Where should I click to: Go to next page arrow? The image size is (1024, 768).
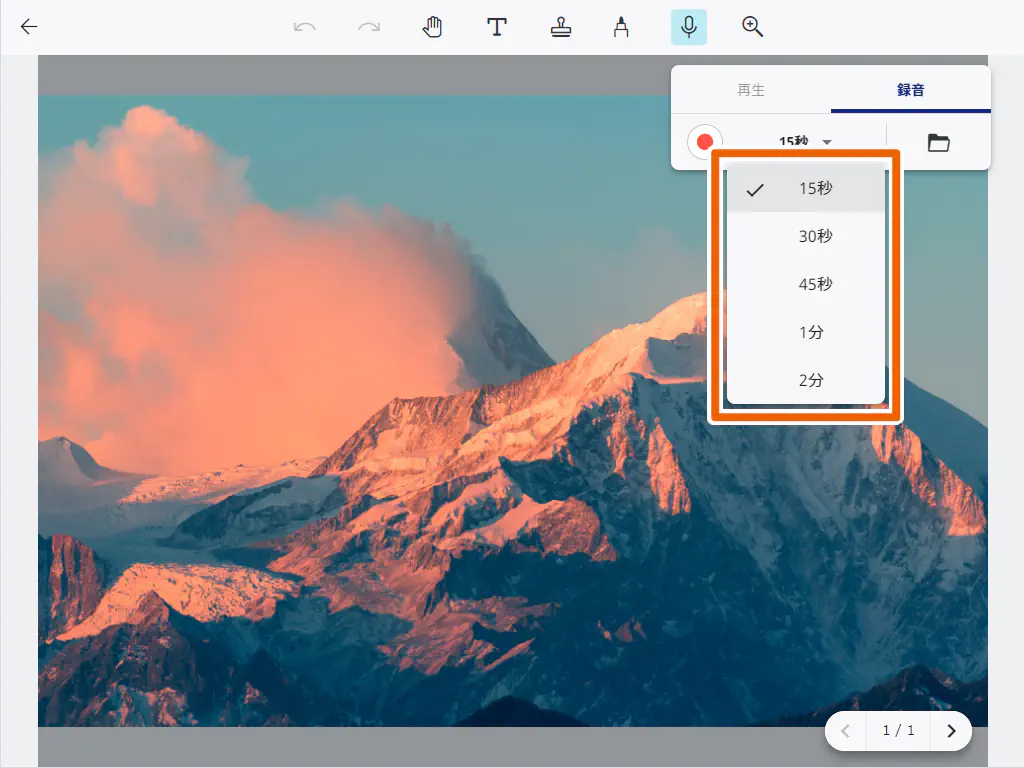[x=951, y=731]
